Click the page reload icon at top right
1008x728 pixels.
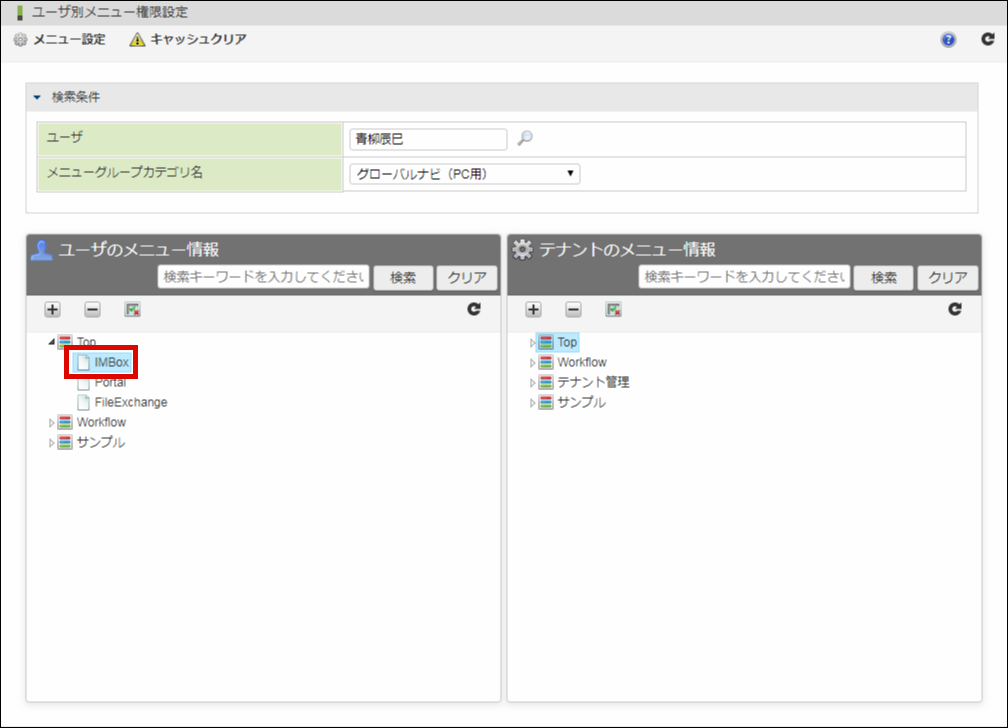point(988,39)
